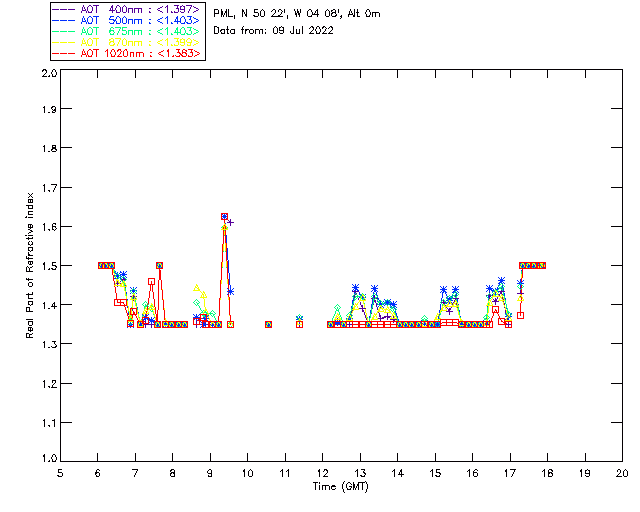Click the isolated data marker between 10 and 11
This screenshot has width=640, height=512.
coord(269,325)
